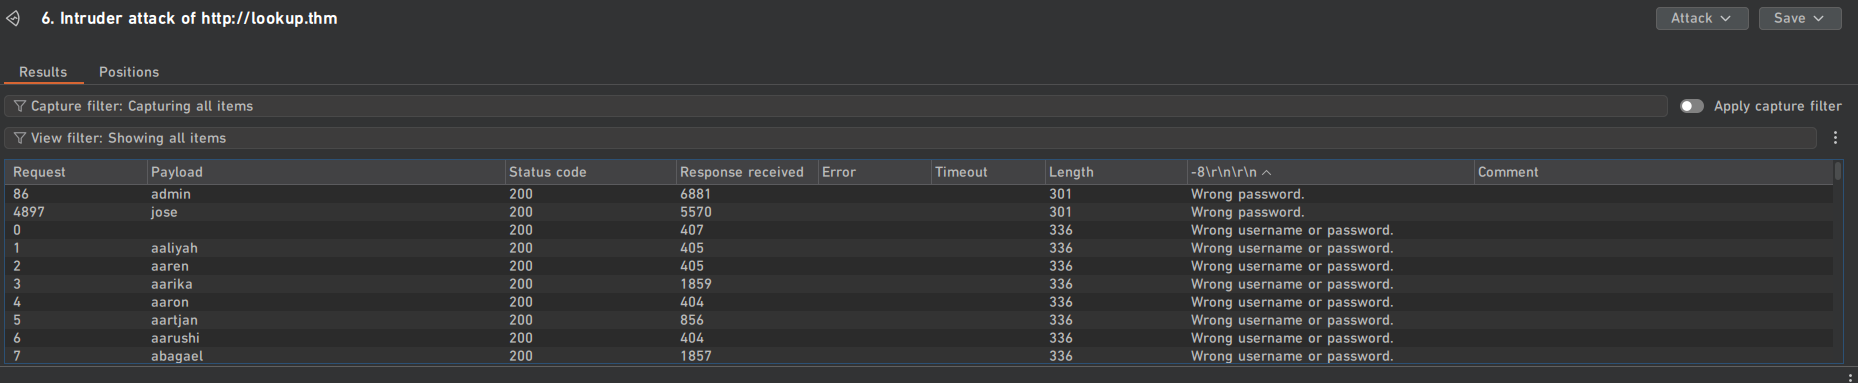The width and height of the screenshot is (1858, 383).
Task: Sort by the Response received column header
Action: [x=747, y=172]
